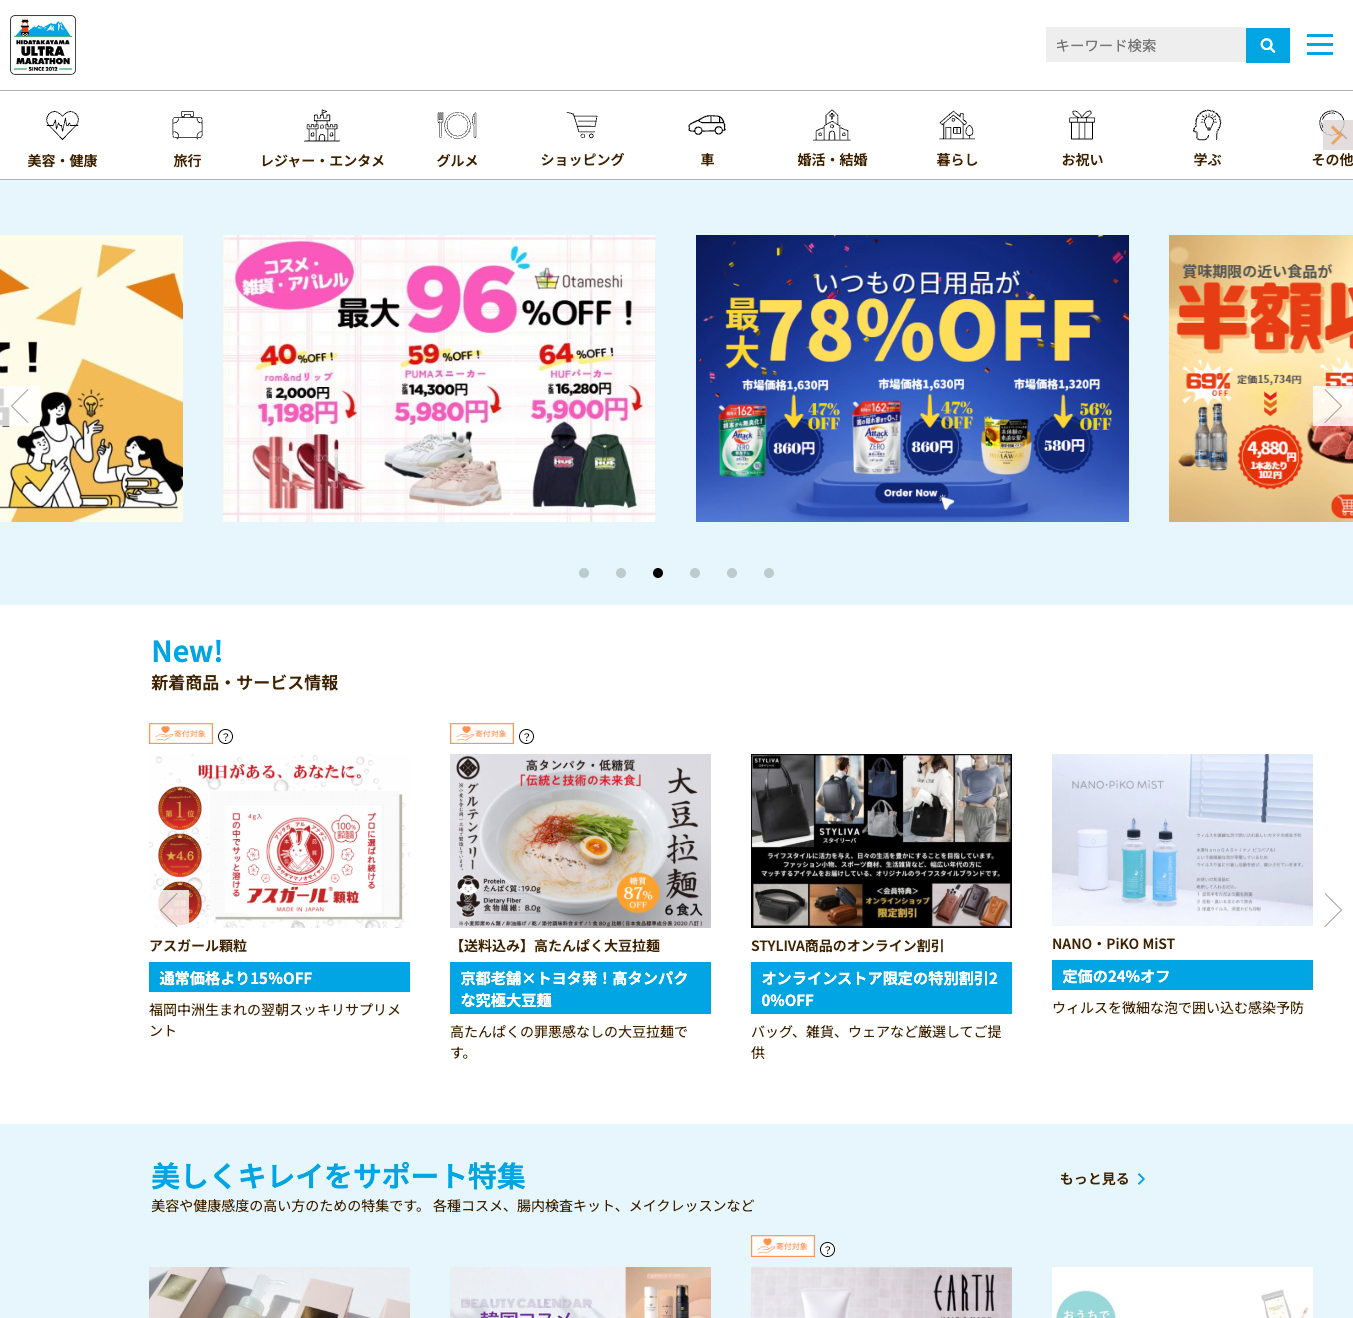Click 旅行 category label
The width and height of the screenshot is (1353, 1318).
[187, 161]
